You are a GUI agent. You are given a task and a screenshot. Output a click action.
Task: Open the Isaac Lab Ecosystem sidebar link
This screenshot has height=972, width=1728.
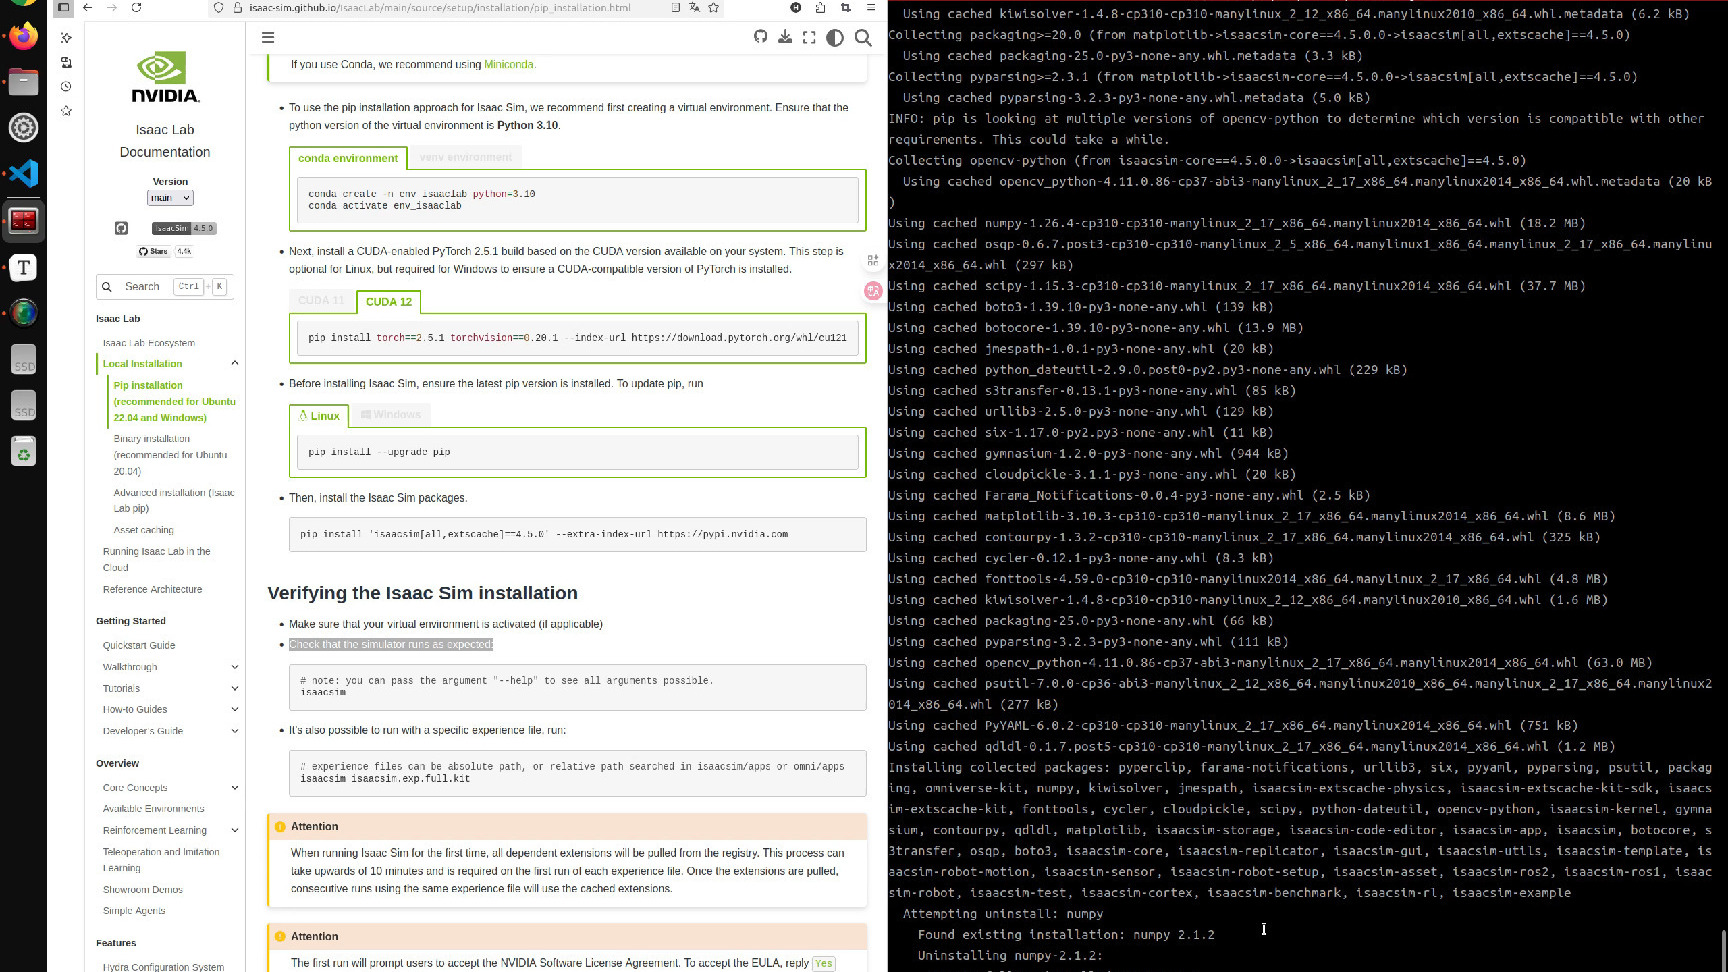pos(149,343)
